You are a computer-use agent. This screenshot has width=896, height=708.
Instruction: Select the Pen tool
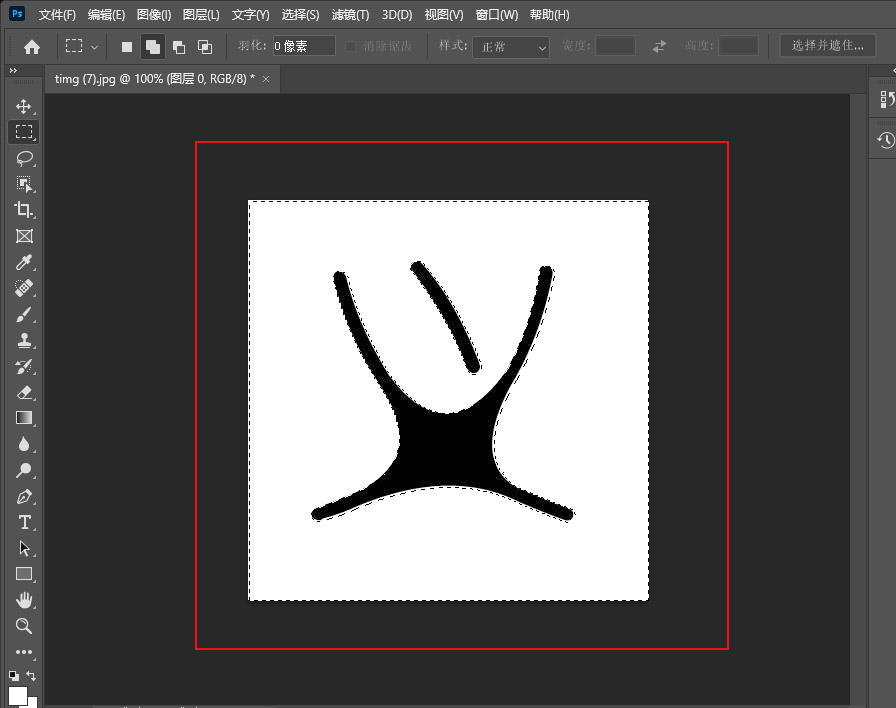[24, 496]
